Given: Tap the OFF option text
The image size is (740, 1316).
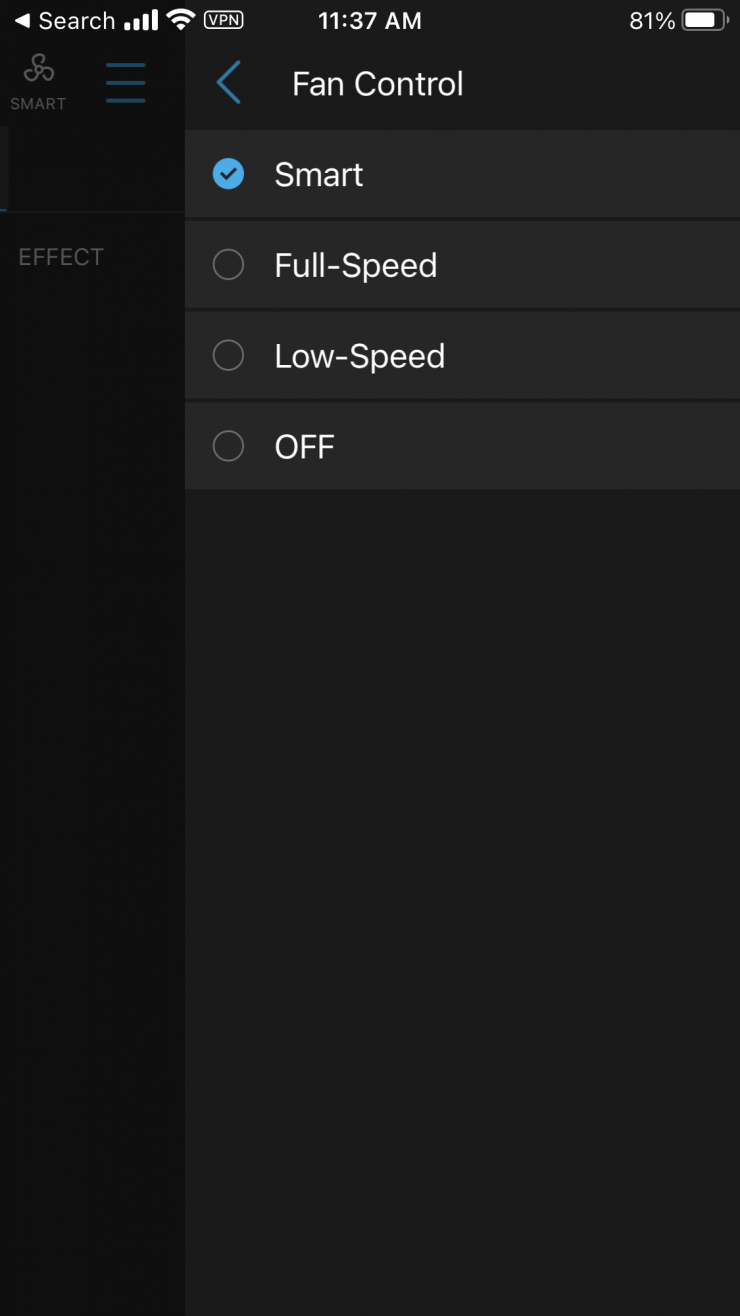Looking at the screenshot, I should pyautogui.click(x=304, y=446).
